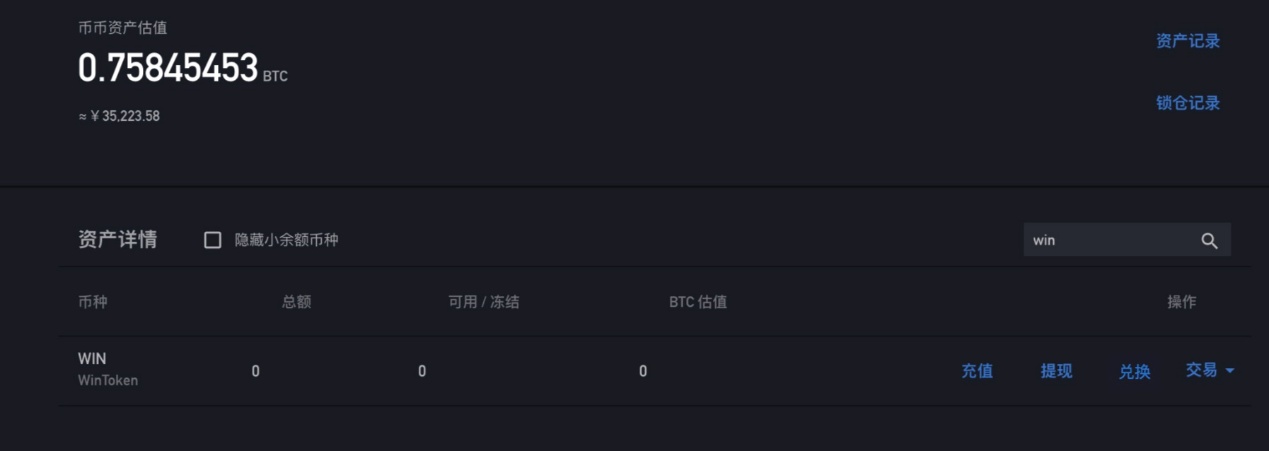Click the 币种 column header
1269x451 pixels.
coord(92,302)
